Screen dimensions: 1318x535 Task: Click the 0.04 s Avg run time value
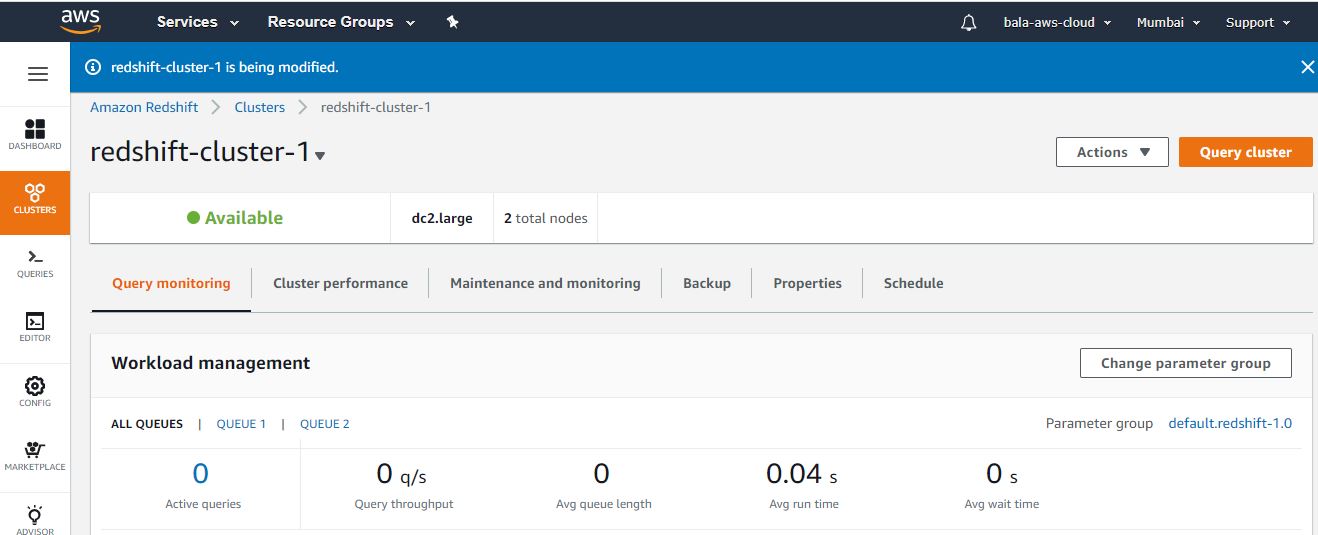pos(802,474)
